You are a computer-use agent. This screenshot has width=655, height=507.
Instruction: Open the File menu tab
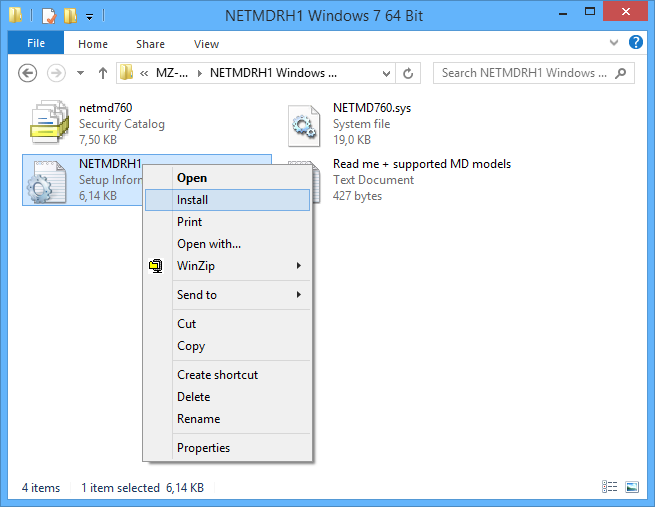(36, 44)
